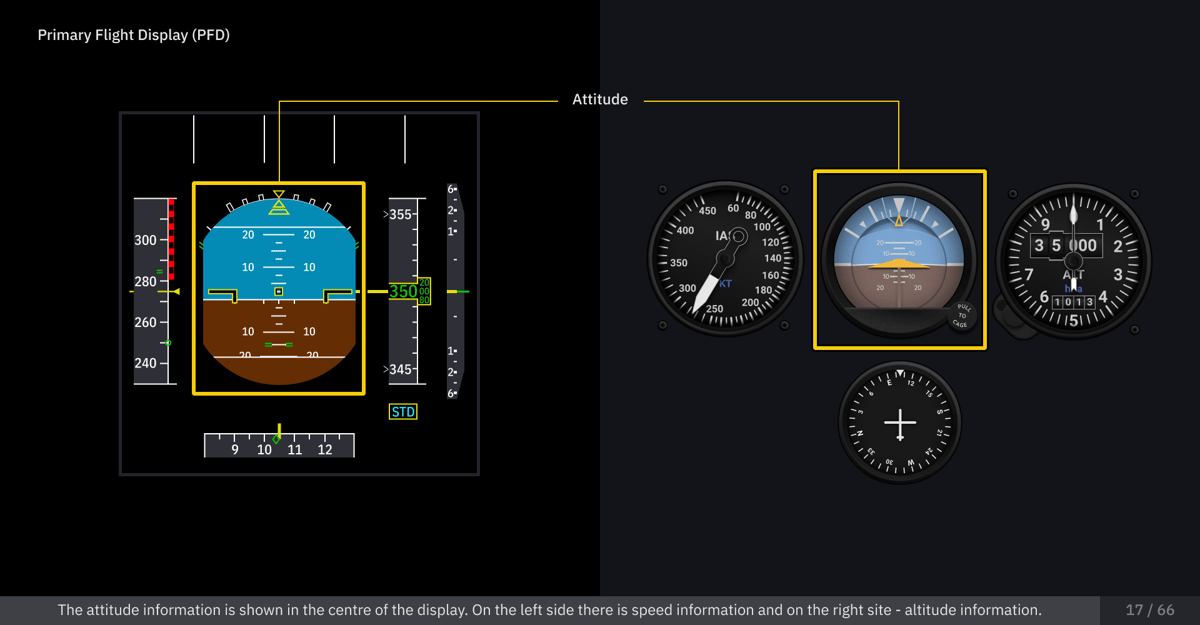Screen dimensions: 1200x625
Task: Click the 35 000 altimeter digital readout
Action: point(1066,246)
